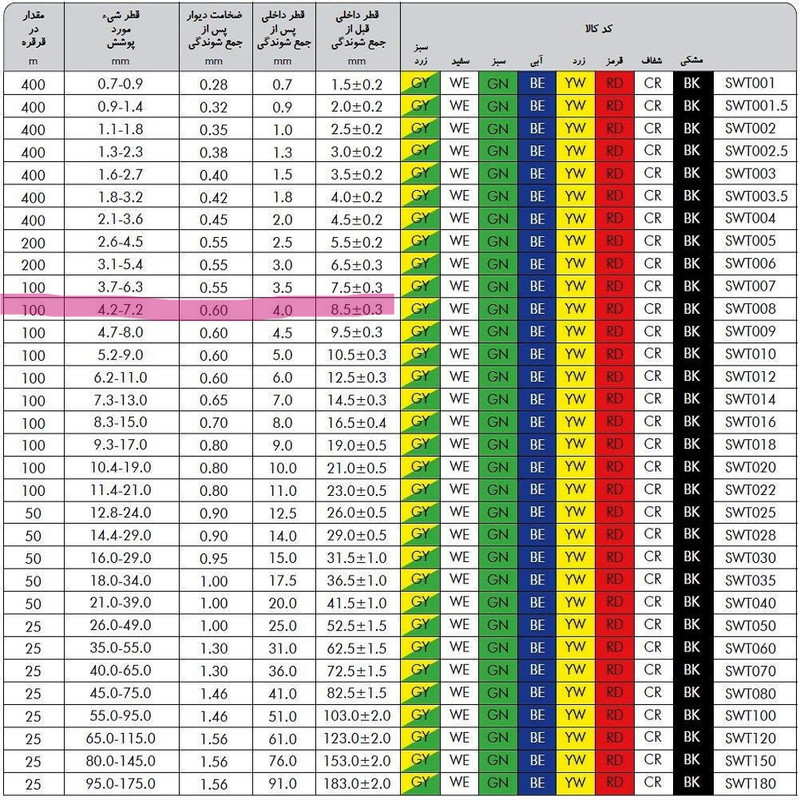800x800 pixels.
Task: Choose the clear CR cell for SWT030
Action: click(x=652, y=557)
